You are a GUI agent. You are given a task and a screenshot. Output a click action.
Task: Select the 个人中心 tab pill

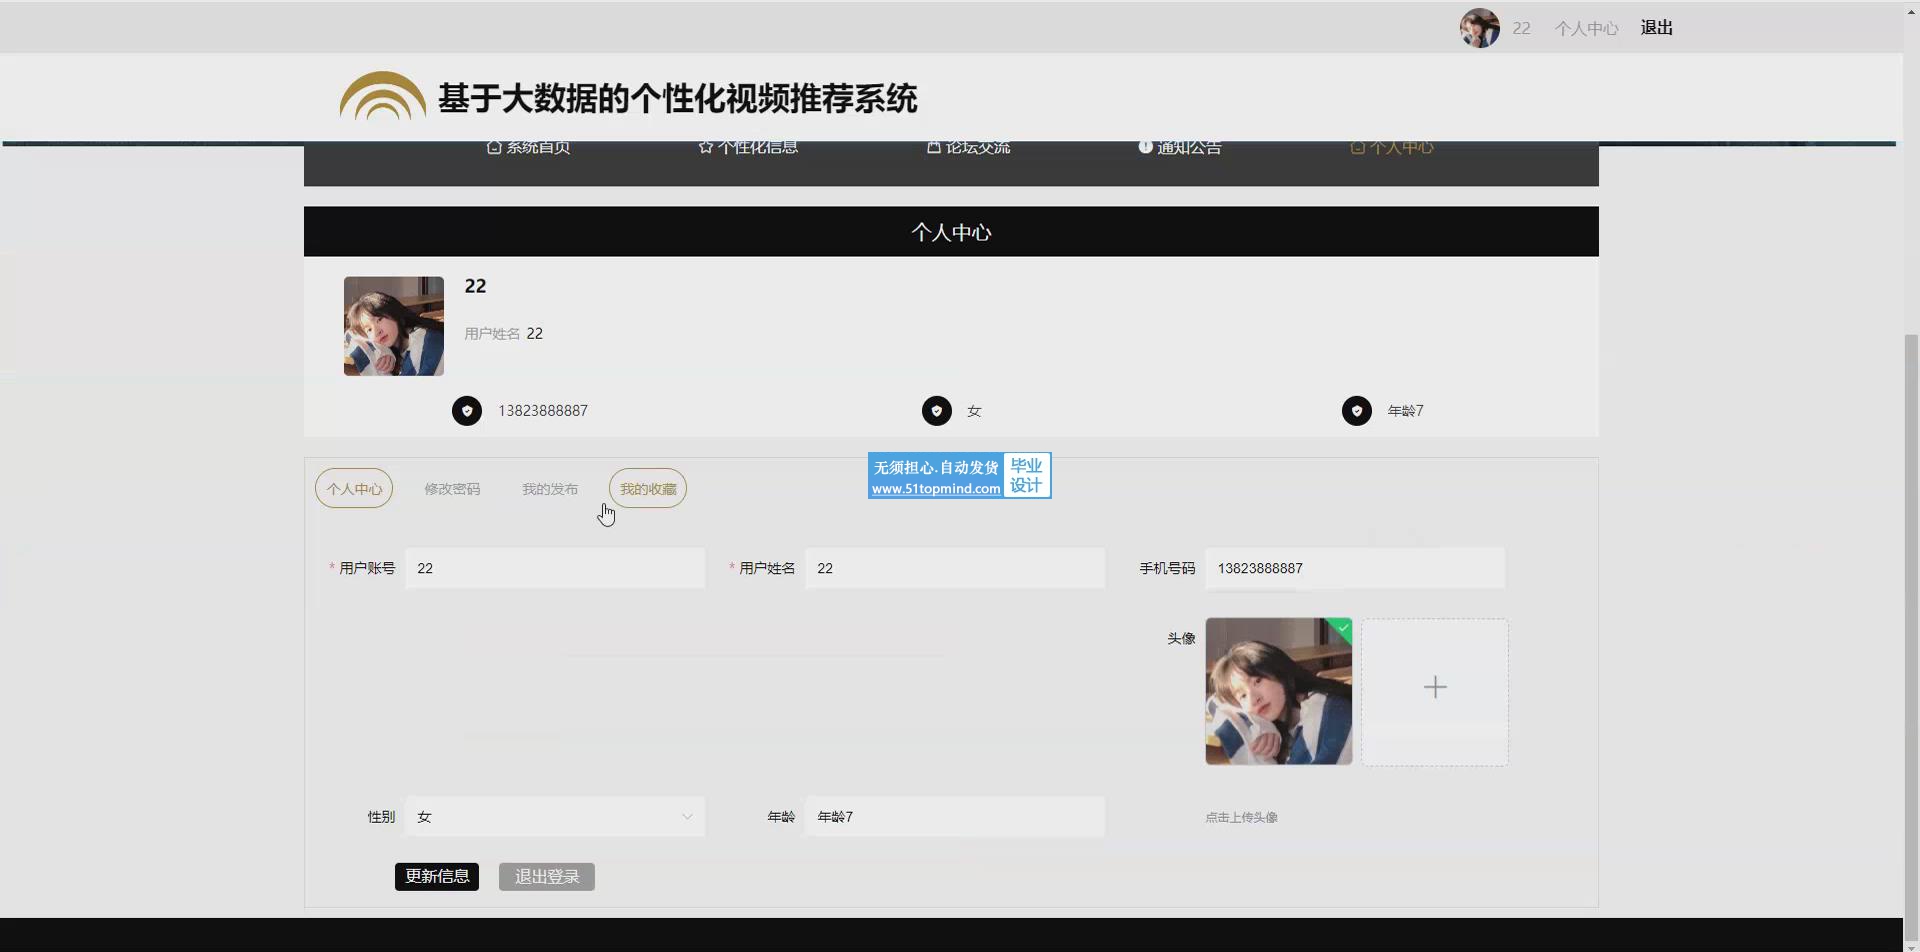coord(354,489)
